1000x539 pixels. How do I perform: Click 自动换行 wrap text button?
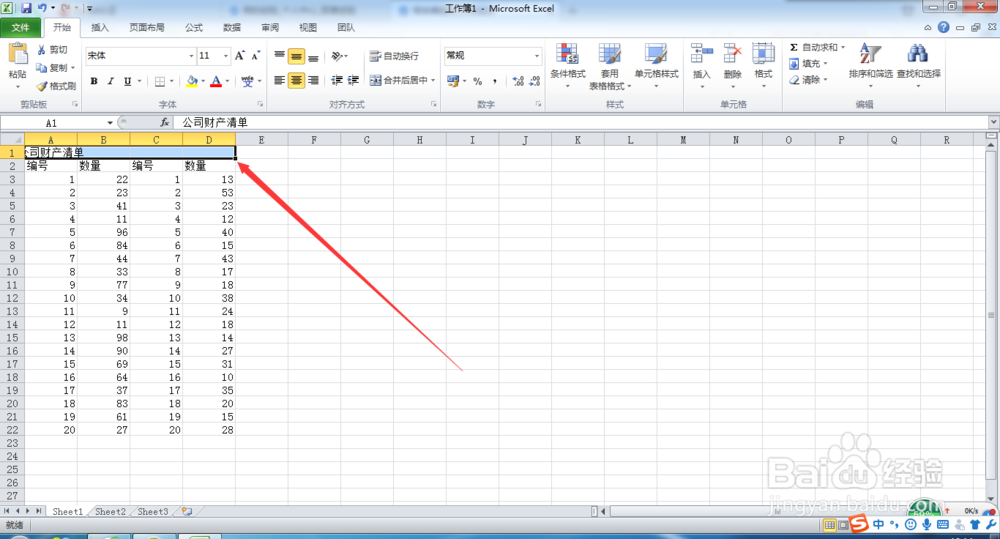[394, 56]
